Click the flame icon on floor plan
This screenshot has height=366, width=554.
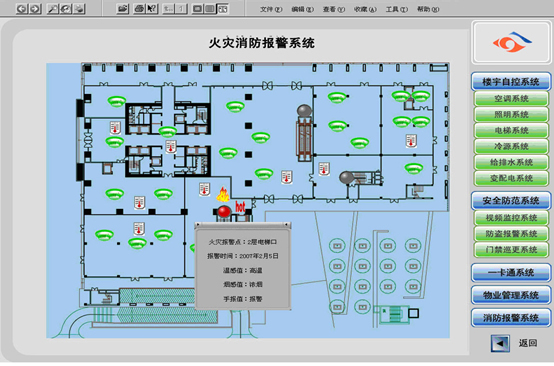click(223, 194)
